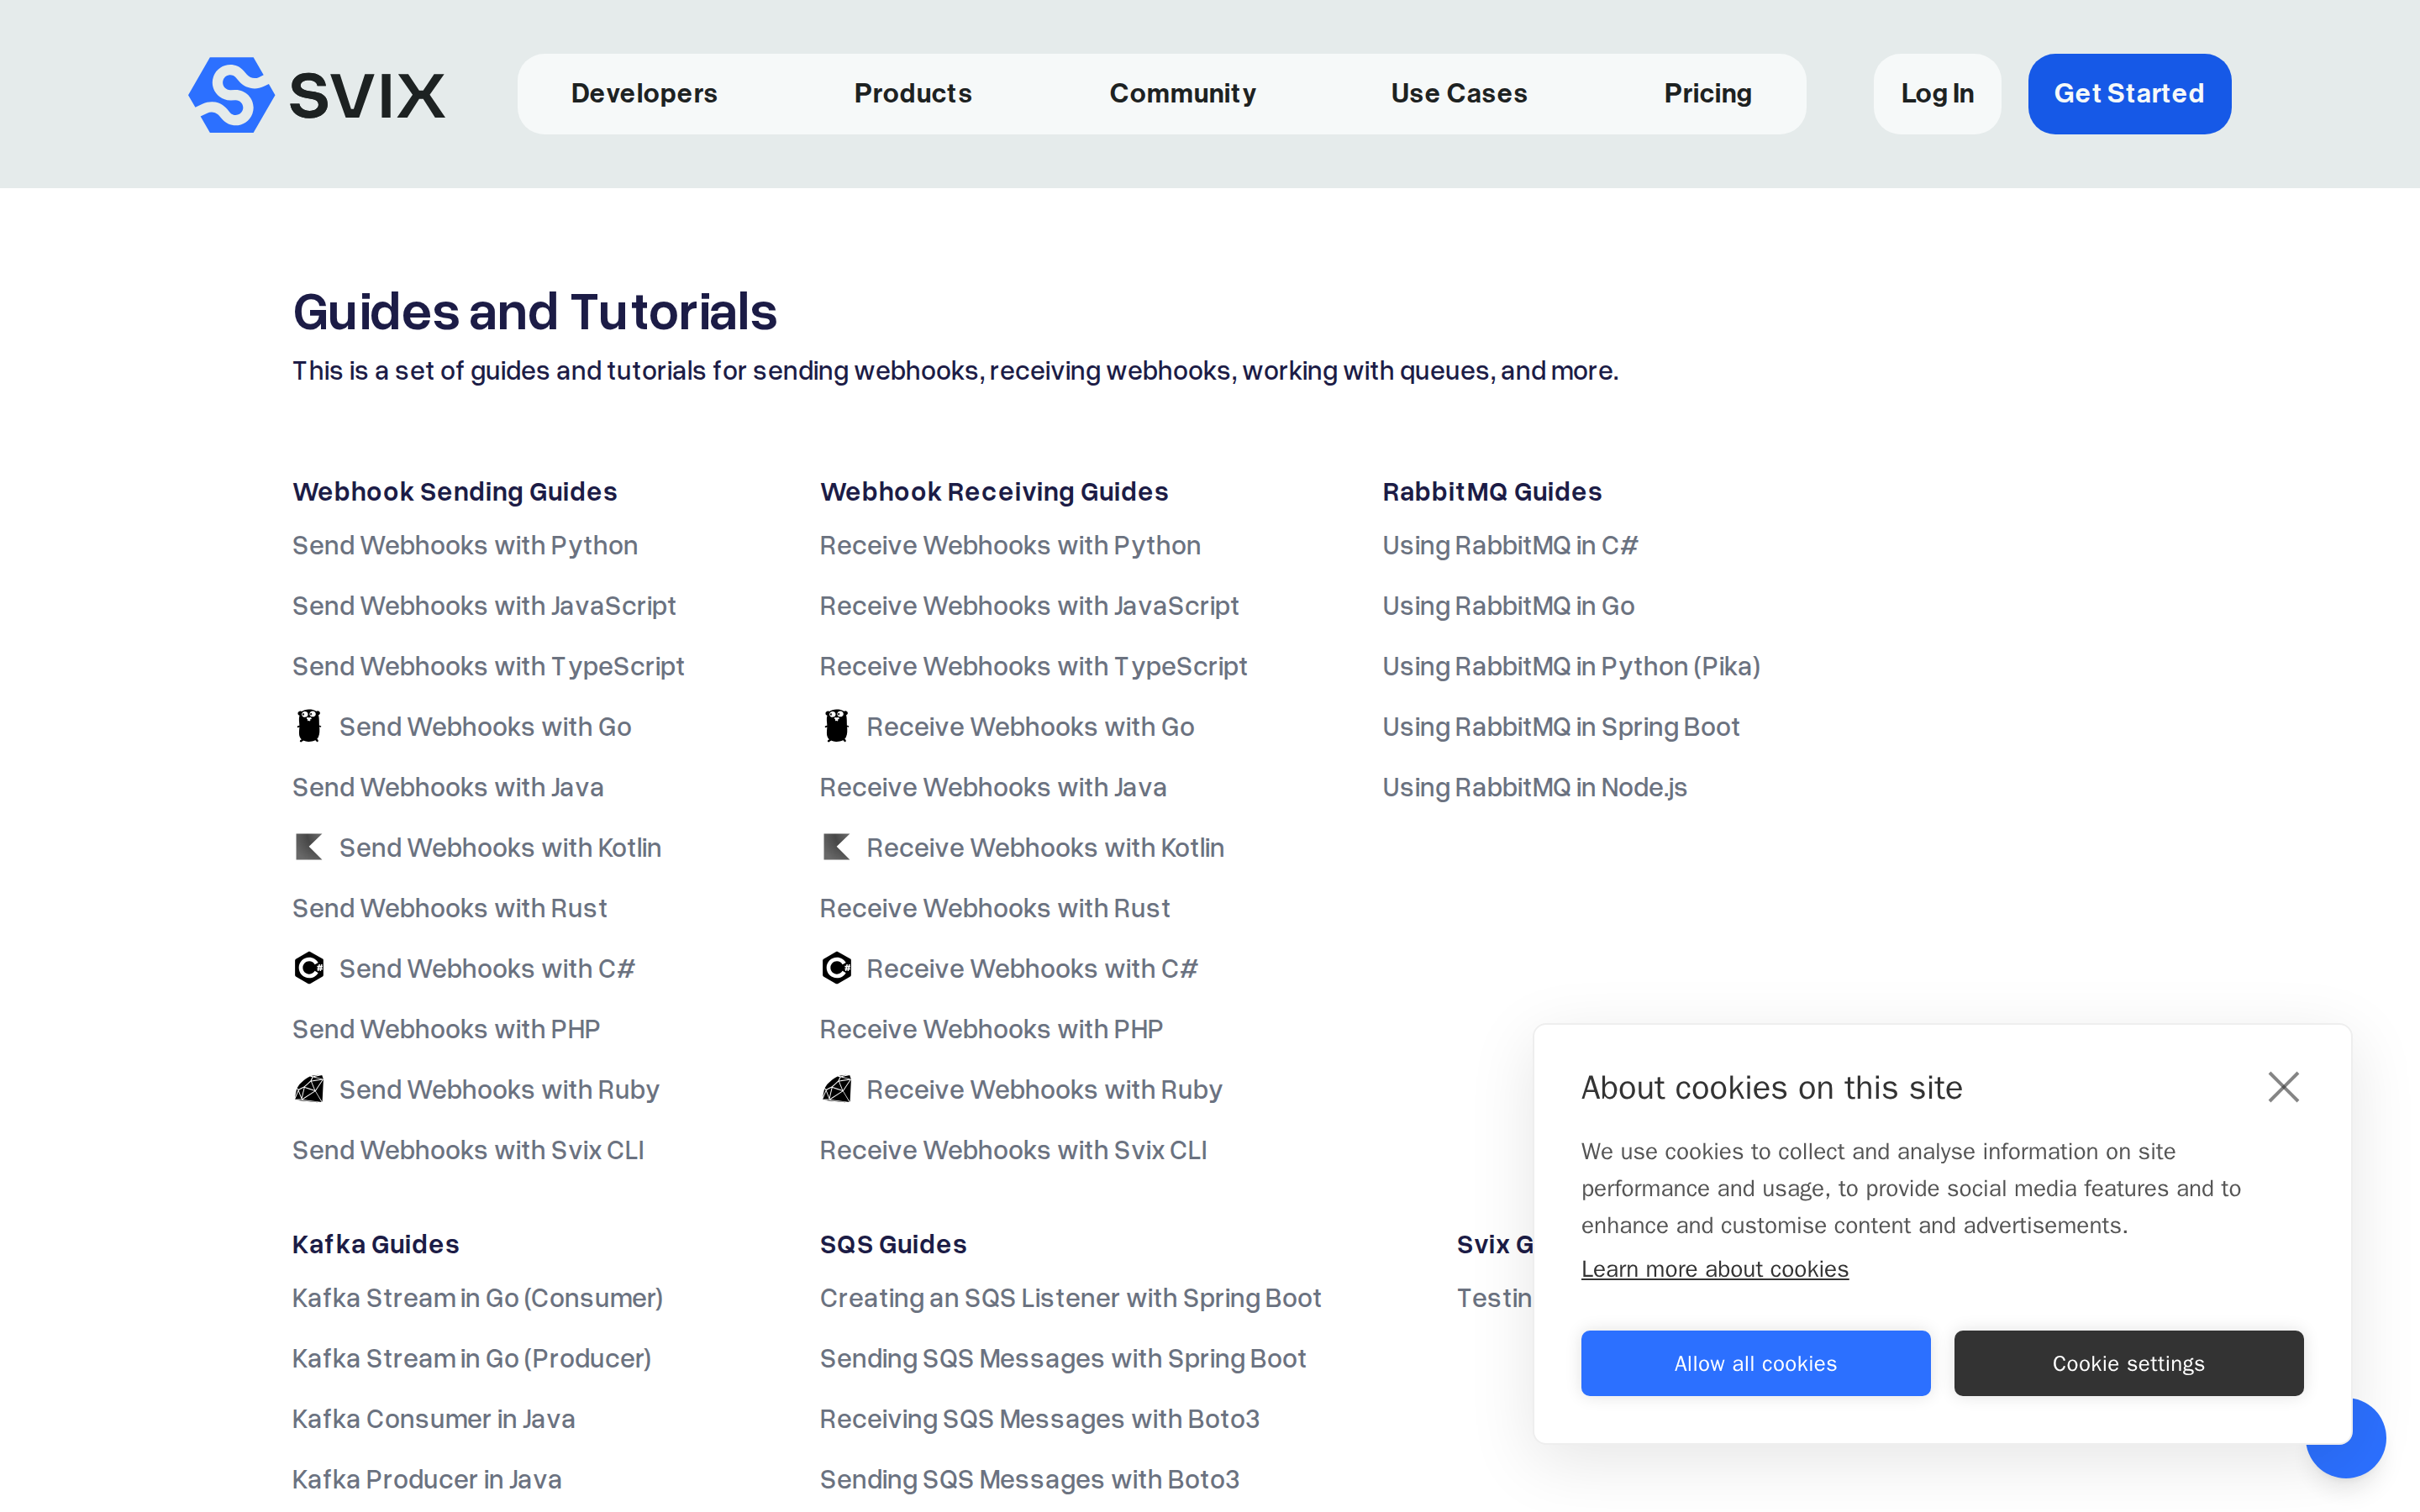Viewport: 2420px width, 1512px height.
Task: Open the Community menu
Action: pos(1183,94)
